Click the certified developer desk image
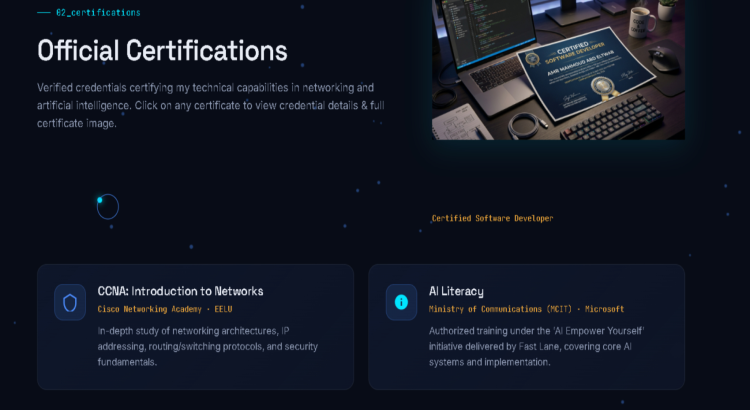The height and width of the screenshot is (410, 750). (558, 70)
